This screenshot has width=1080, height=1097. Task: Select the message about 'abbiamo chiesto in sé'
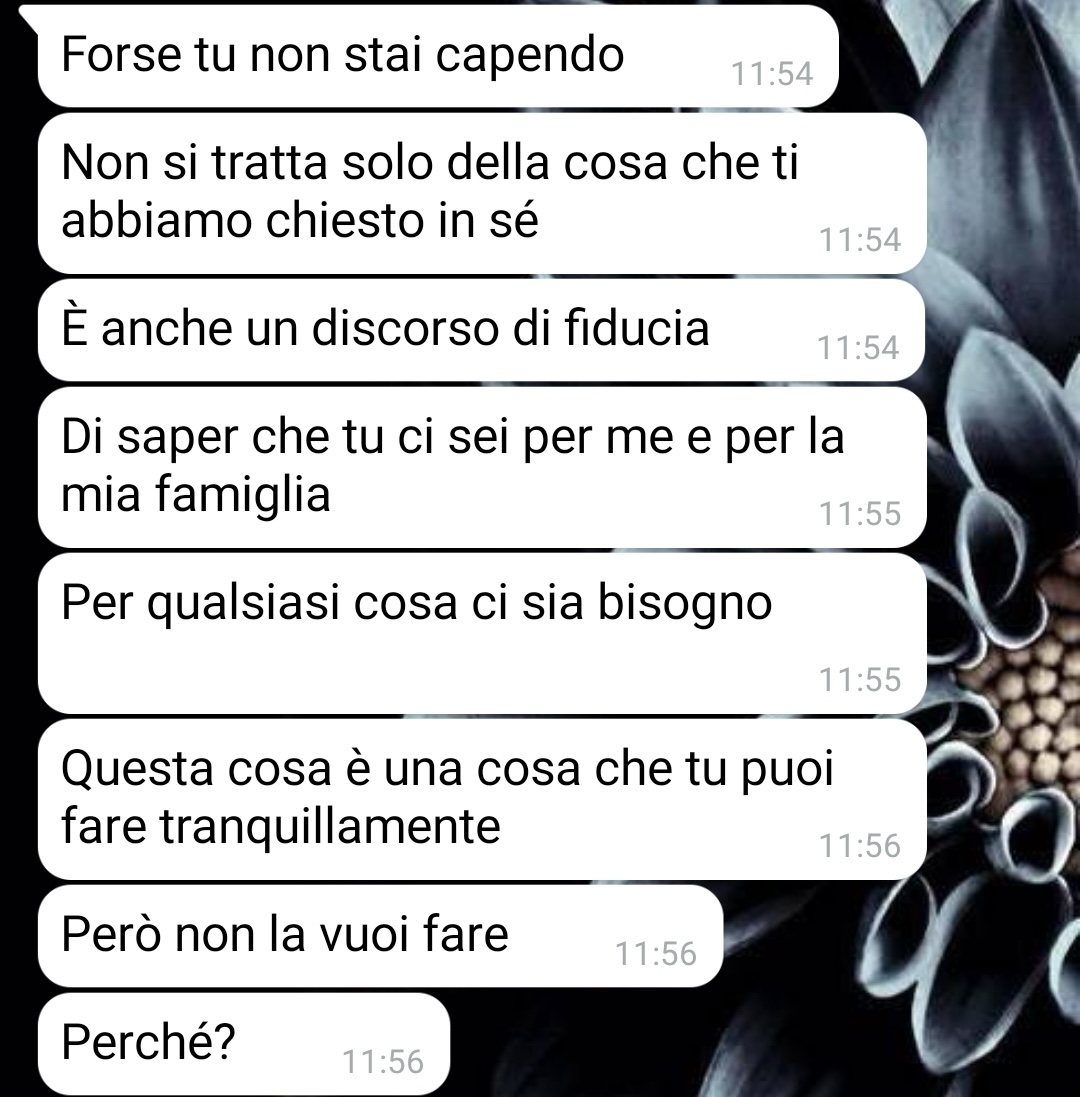click(482, 193)
